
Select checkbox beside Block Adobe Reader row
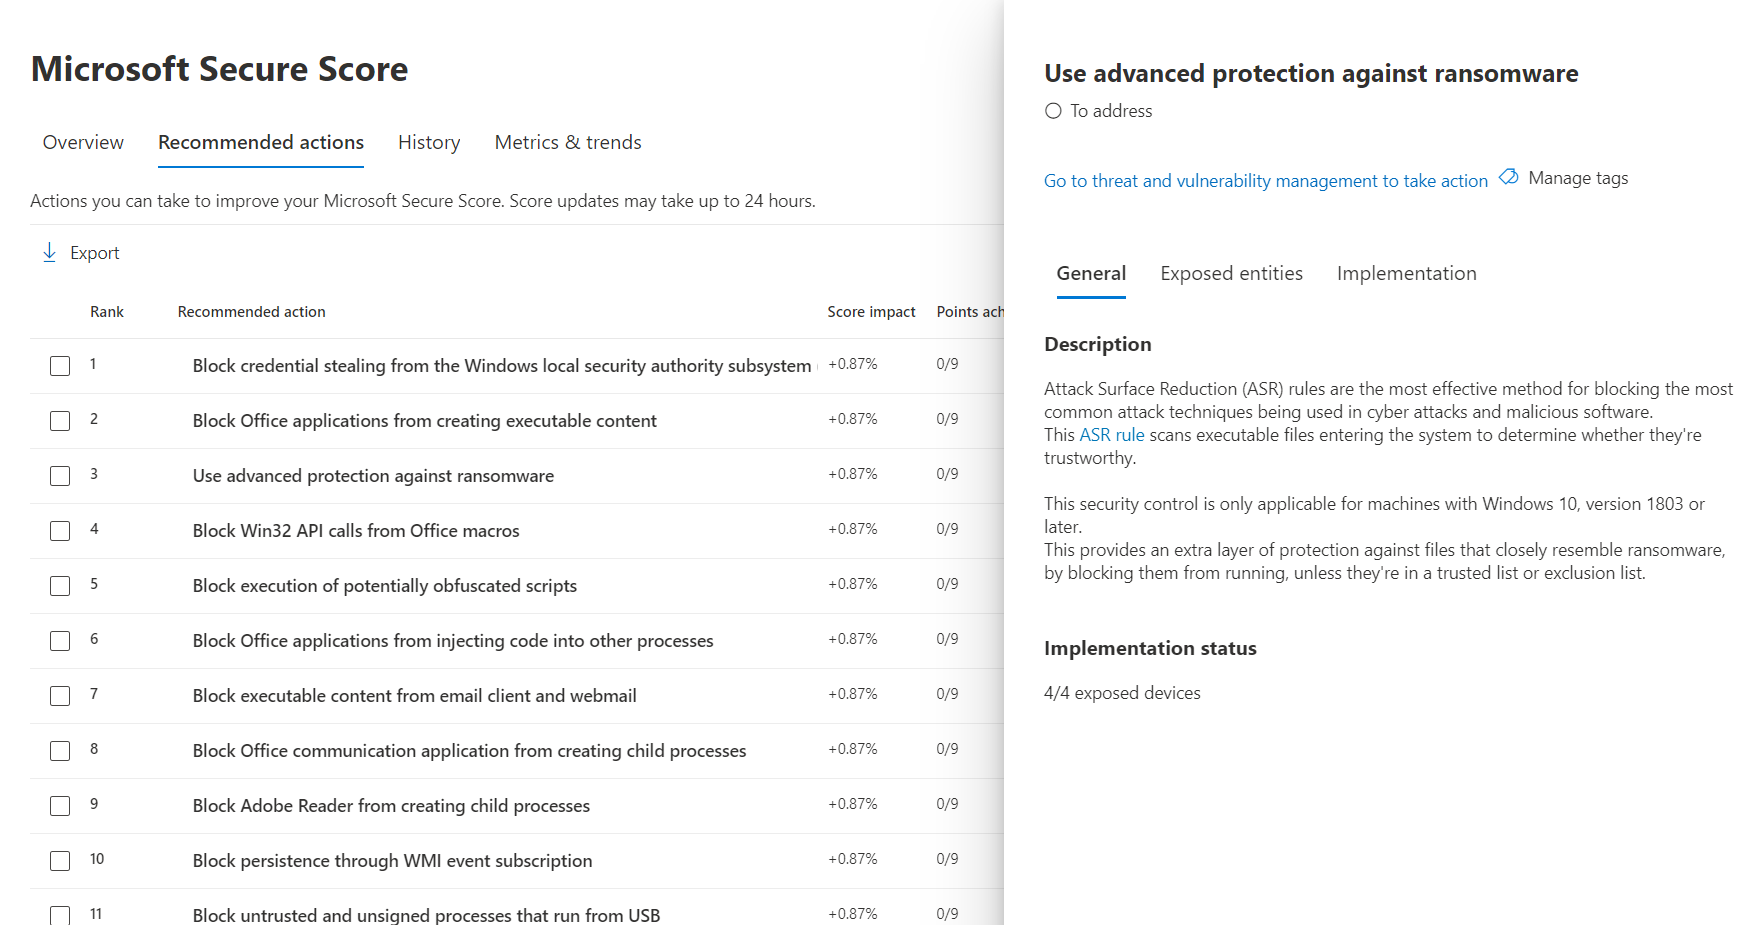[x=60, y=806]
